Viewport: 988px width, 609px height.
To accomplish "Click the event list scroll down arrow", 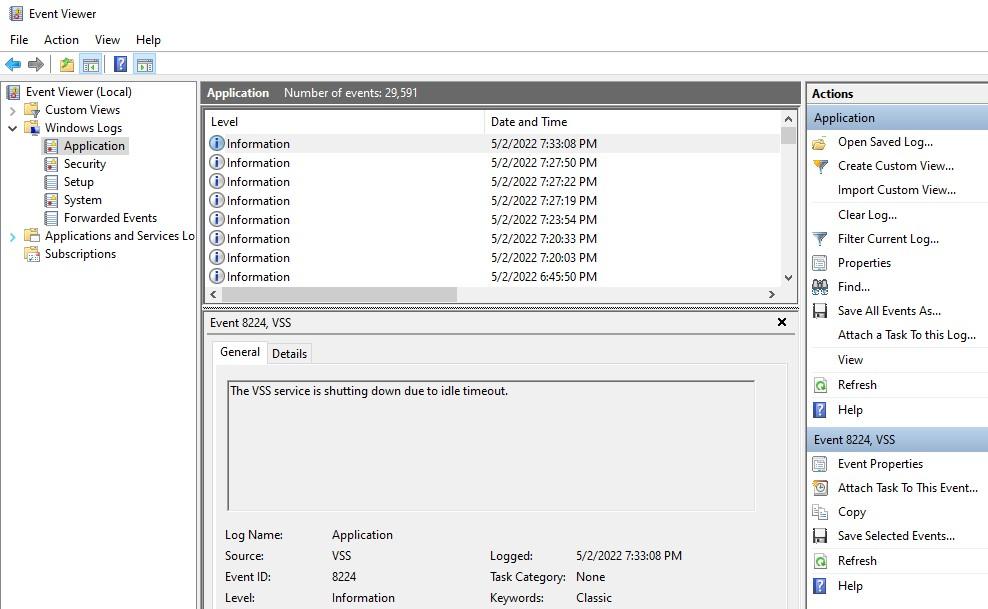I will 788,278.
